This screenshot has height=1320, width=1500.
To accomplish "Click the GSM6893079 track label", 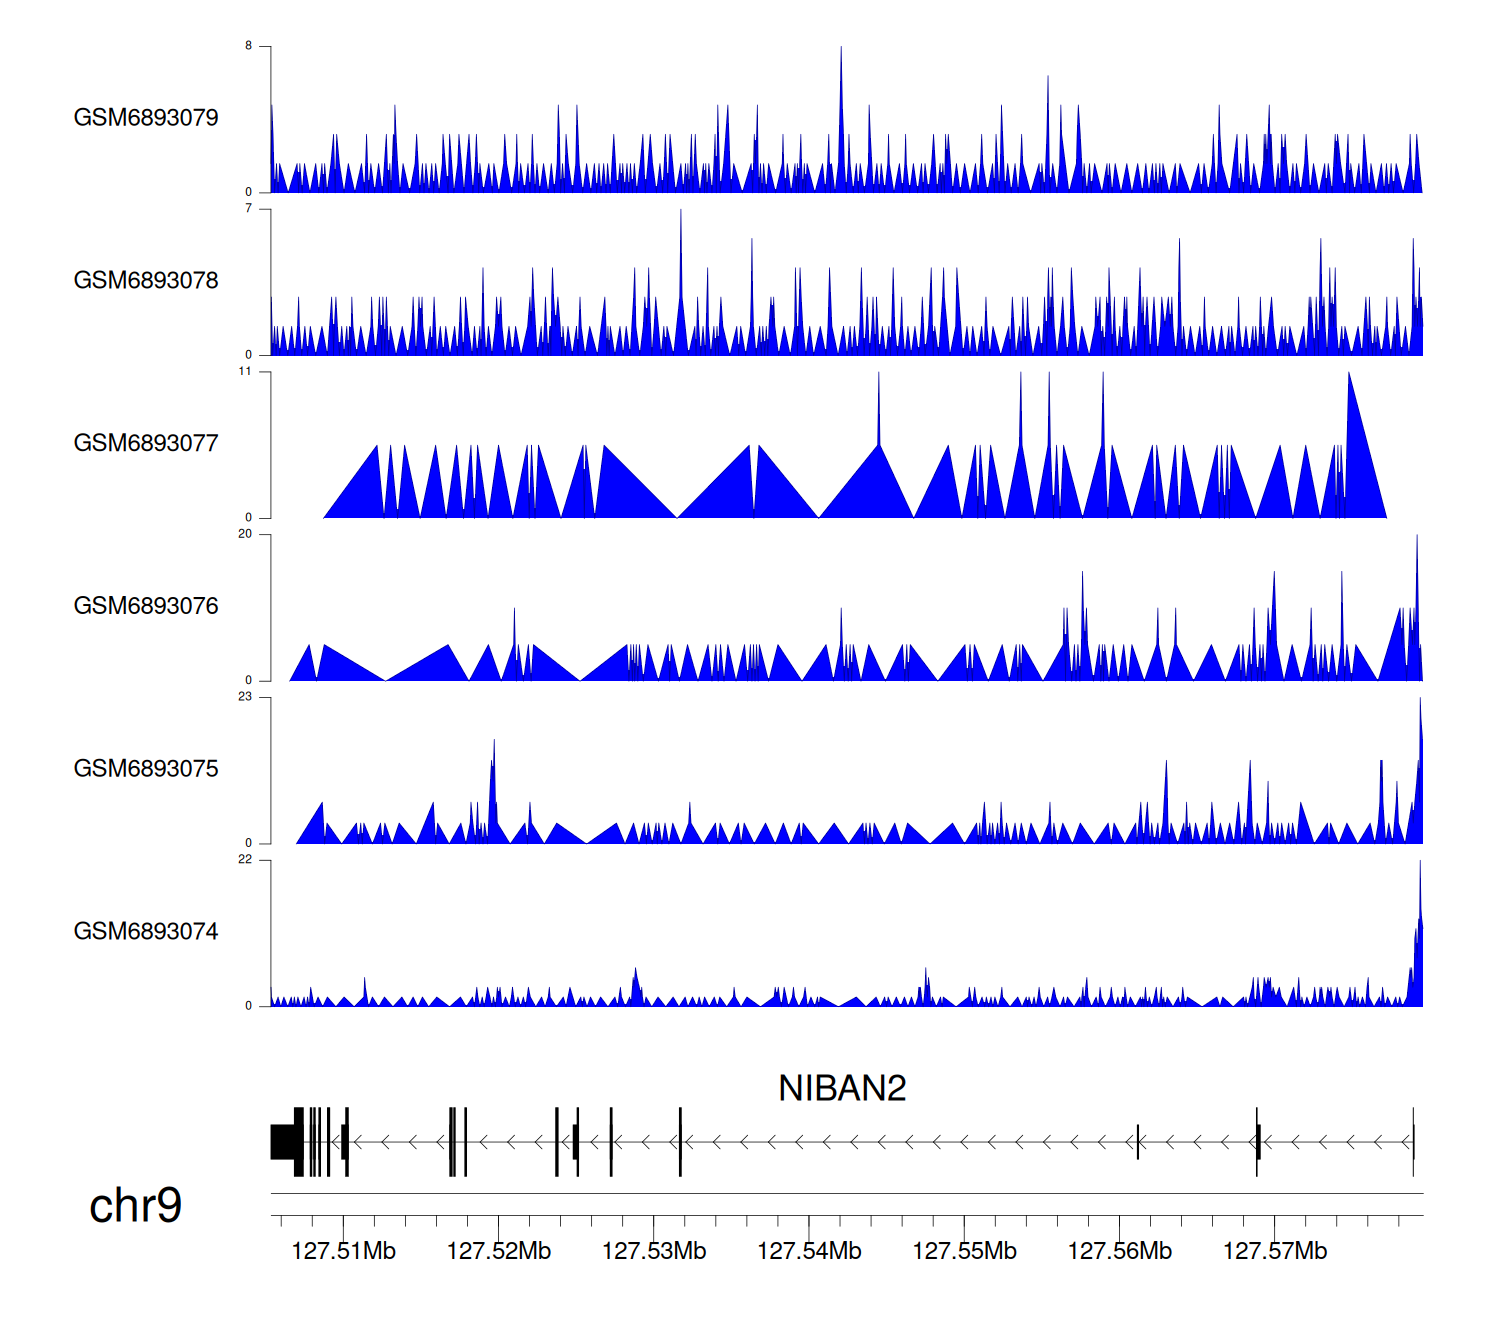I will (x=146, y=118).
